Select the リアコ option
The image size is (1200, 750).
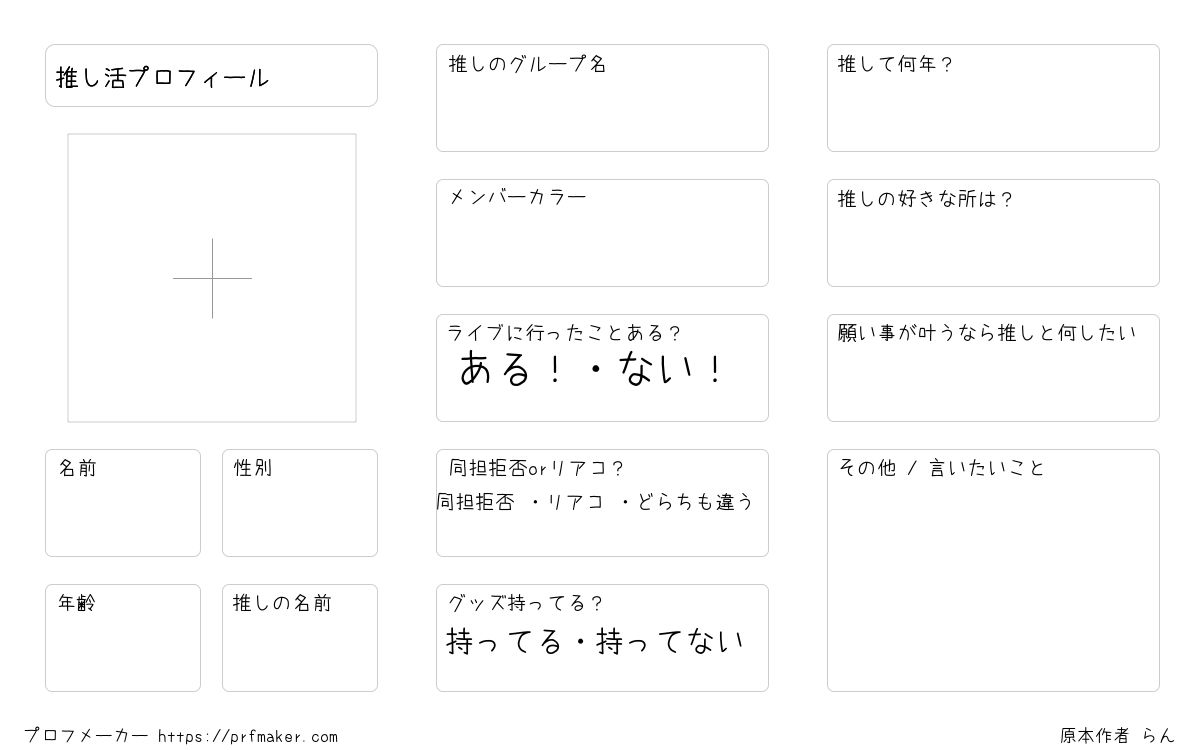[575, 502]
